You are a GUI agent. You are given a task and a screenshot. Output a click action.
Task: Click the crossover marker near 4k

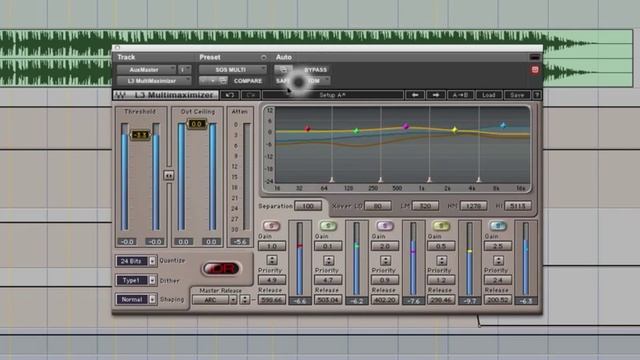tap(478, 180)
